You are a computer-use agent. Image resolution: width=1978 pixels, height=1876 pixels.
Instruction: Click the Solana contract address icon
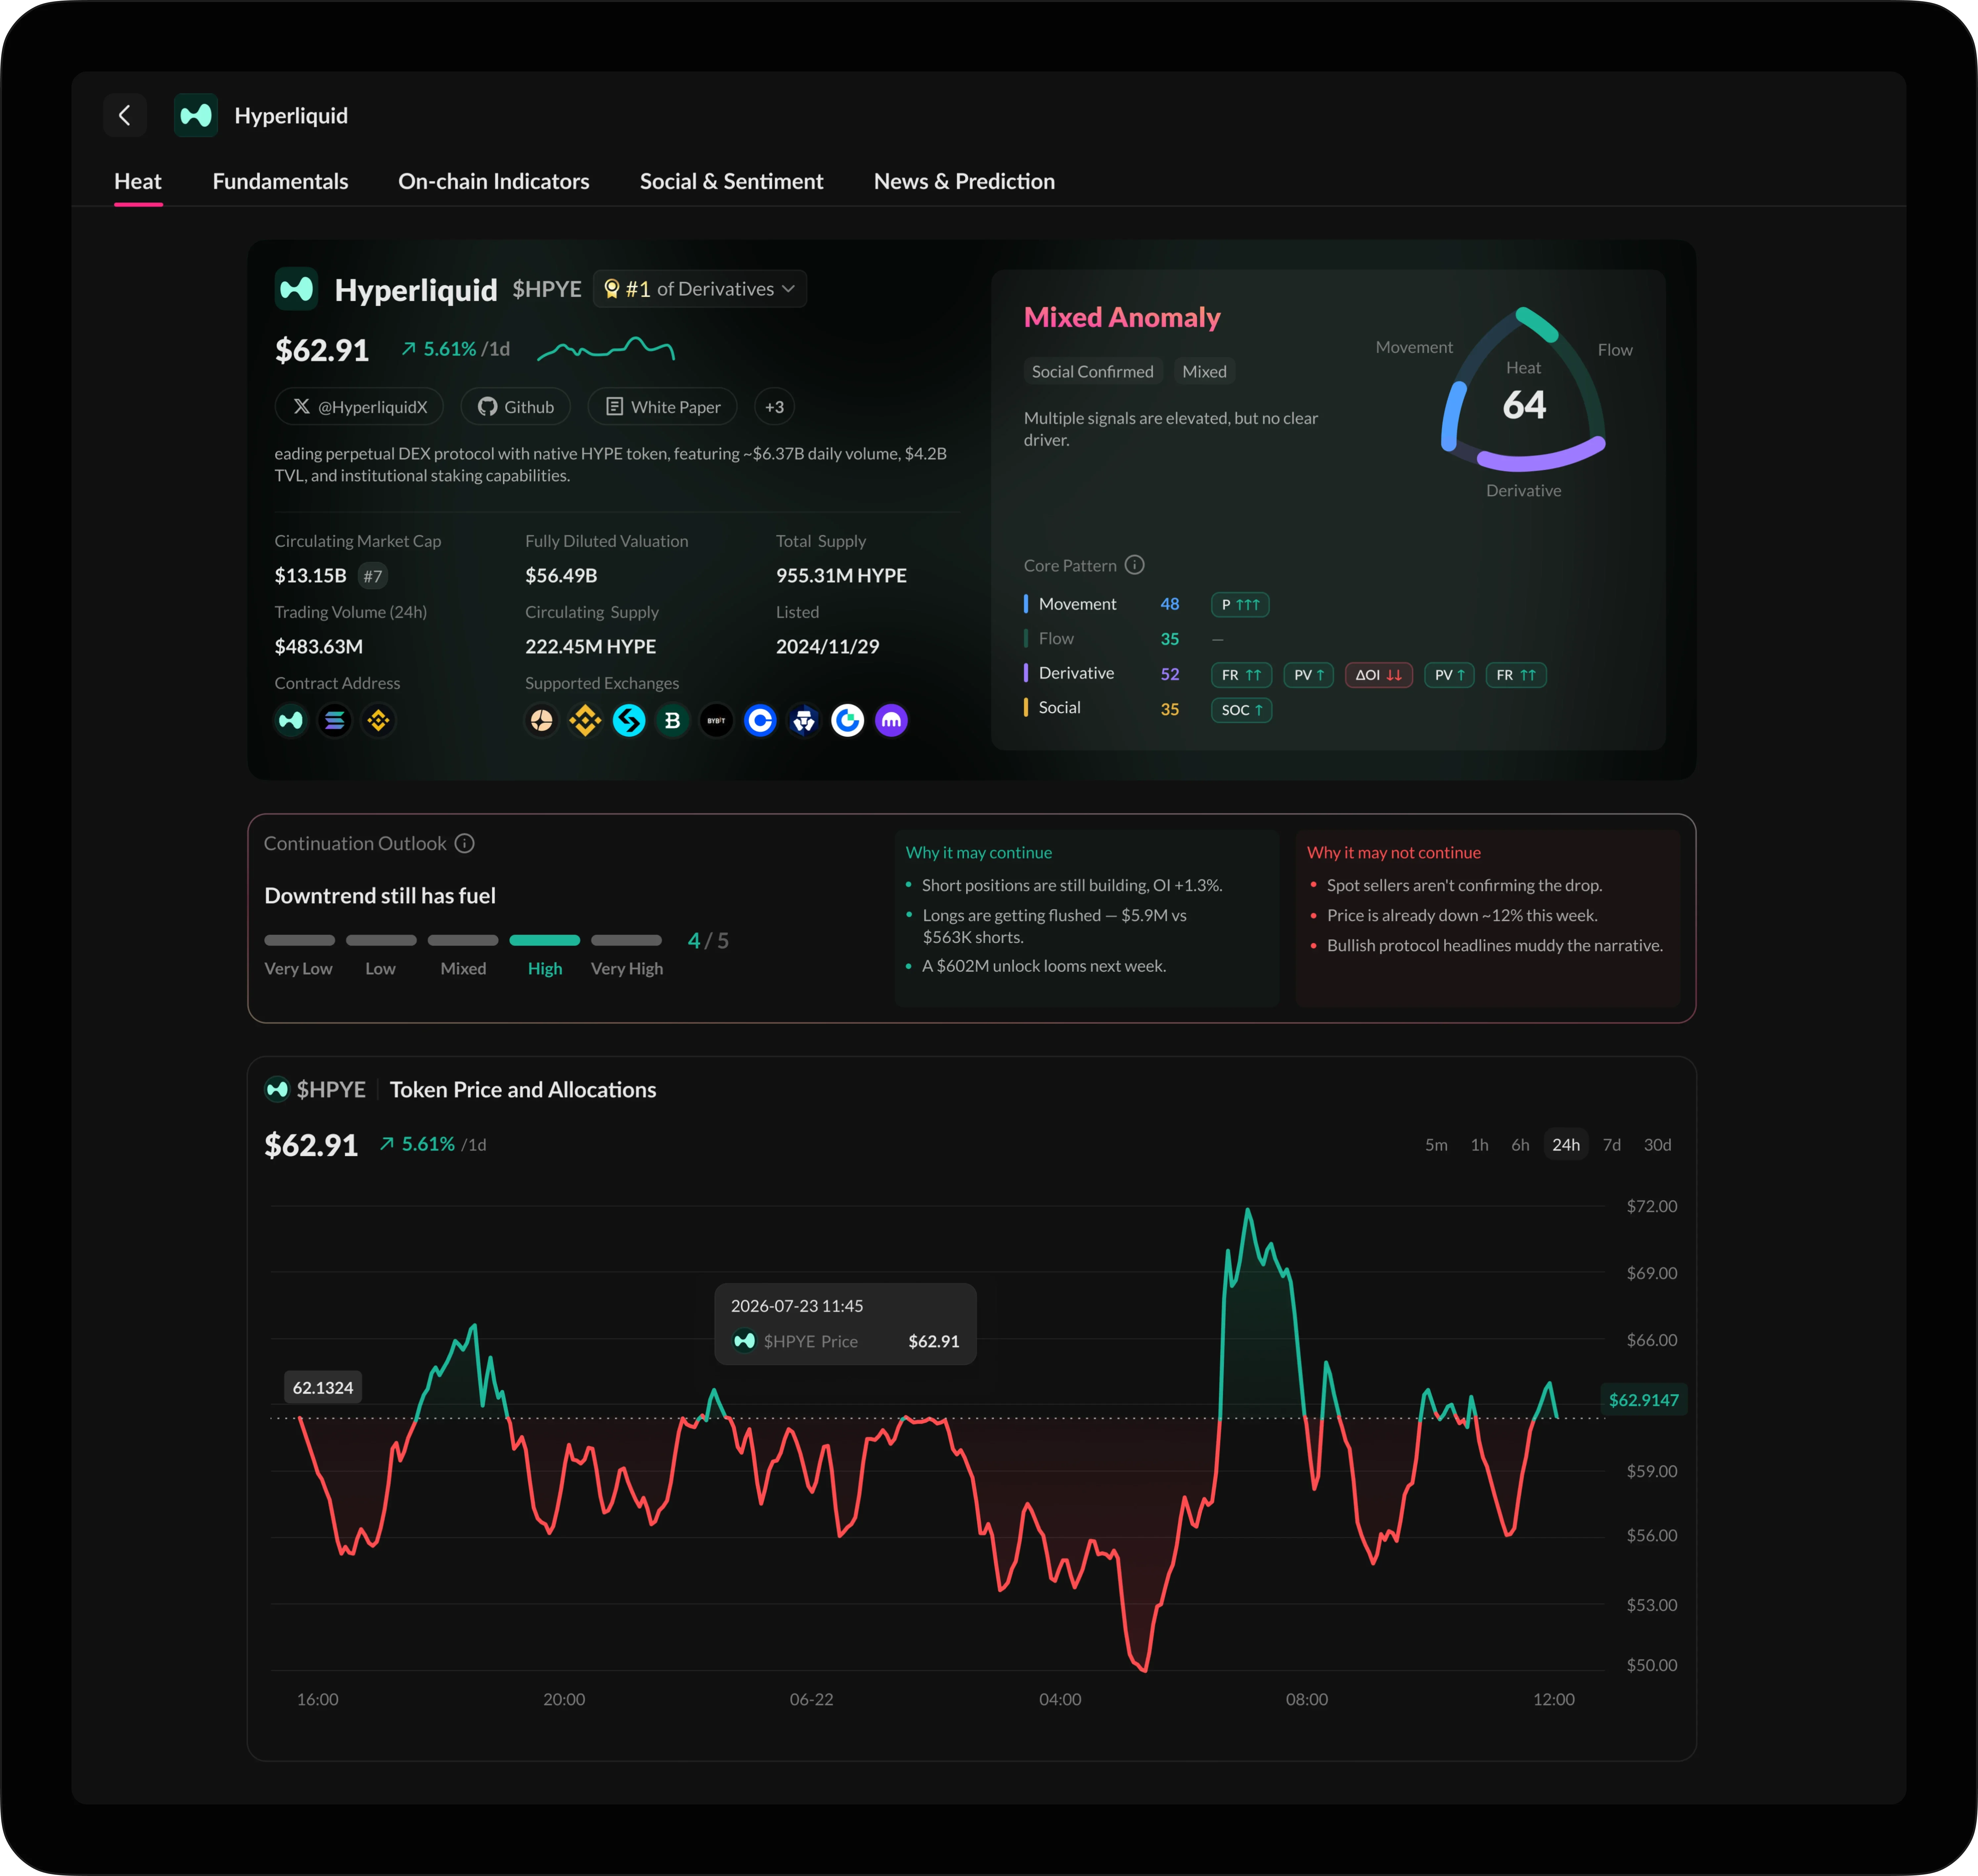click(335, 720)
